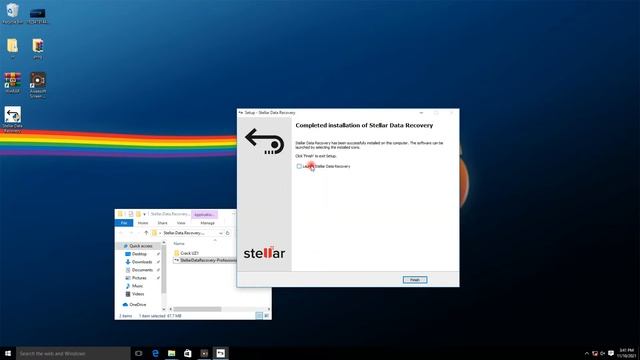Select Videos in the navigation pane
The image size is (640, 360).
point(138,294)
